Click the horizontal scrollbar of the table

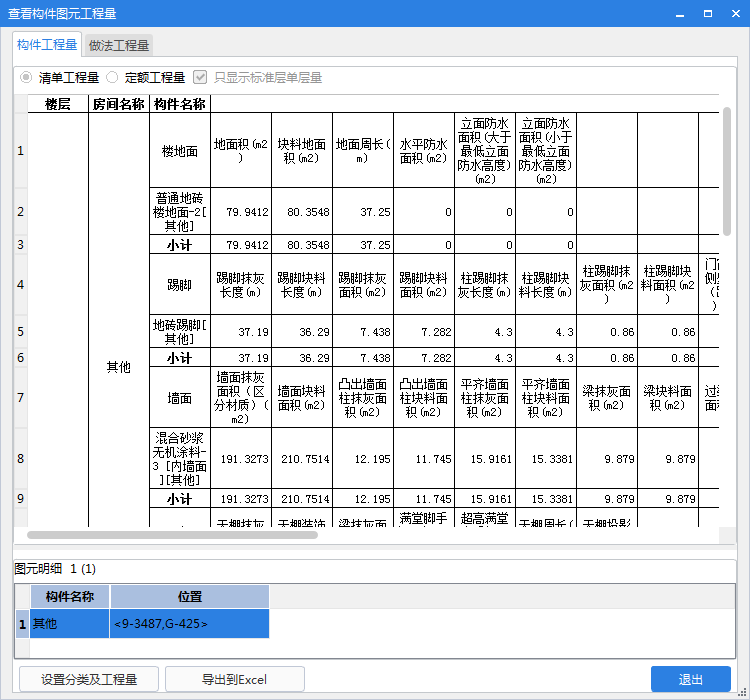coord(172,534)
